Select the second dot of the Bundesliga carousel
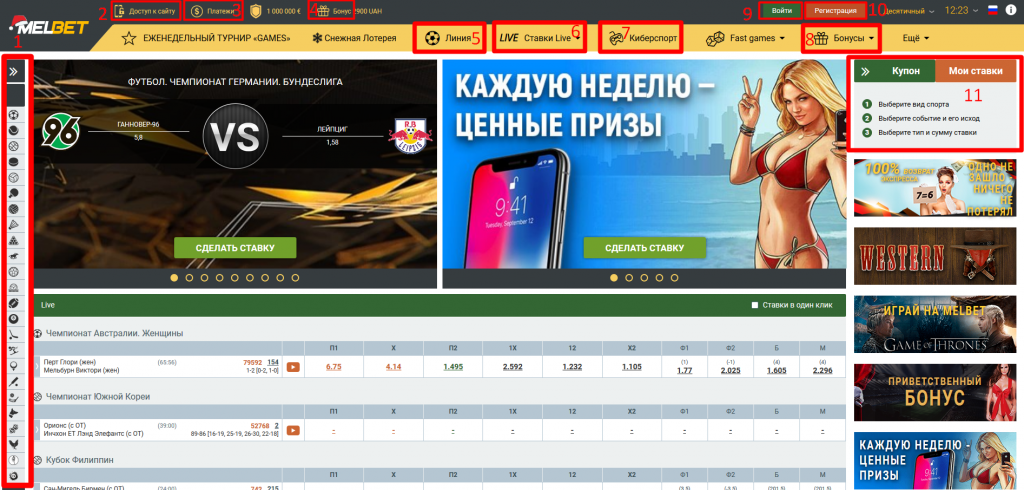Viewport: 1024px width, 490px height. coord(189,278)
